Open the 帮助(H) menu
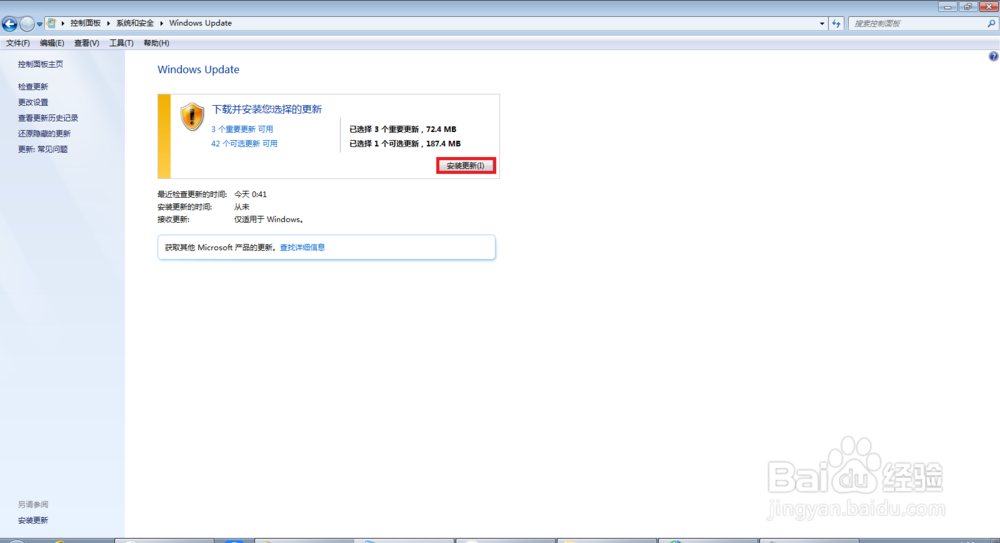Screen dimensions: 1000x543 click(156, 43)
